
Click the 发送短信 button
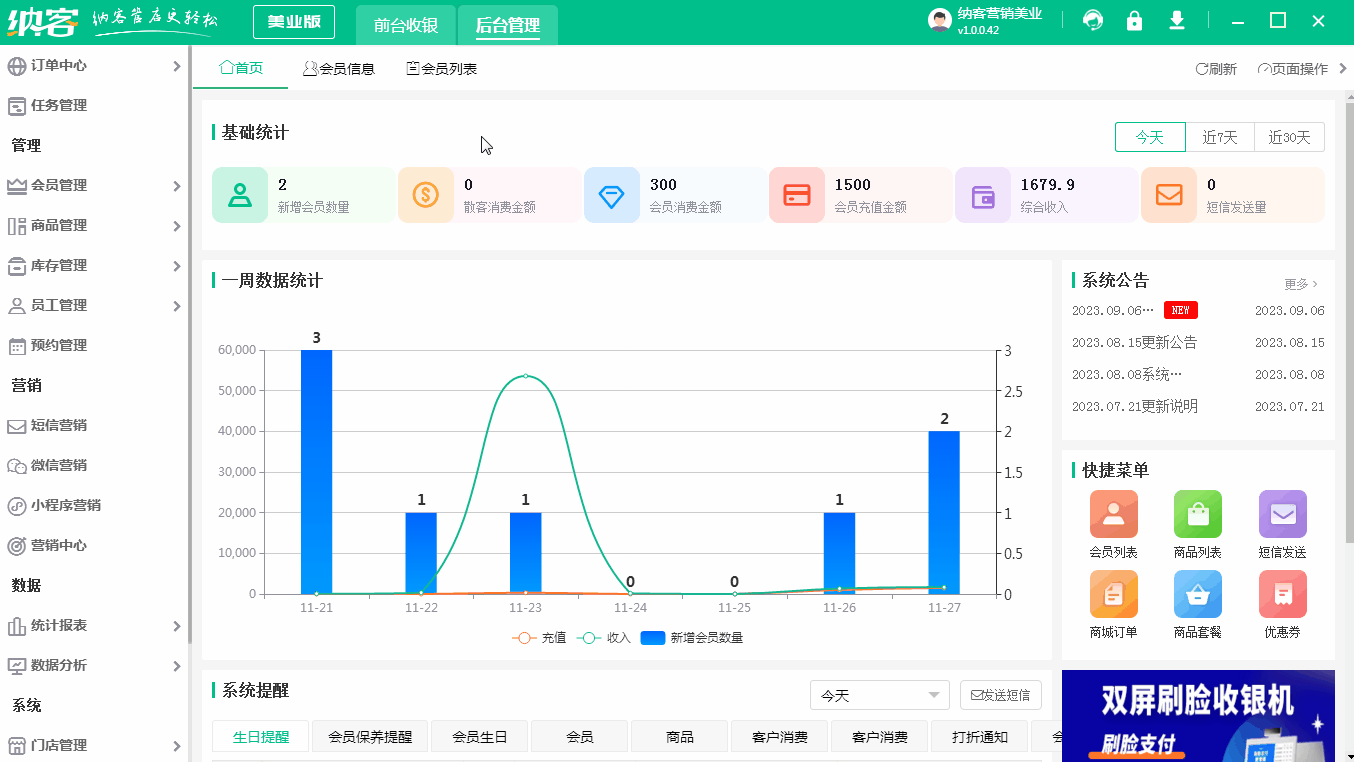[x=1000, y=694]
